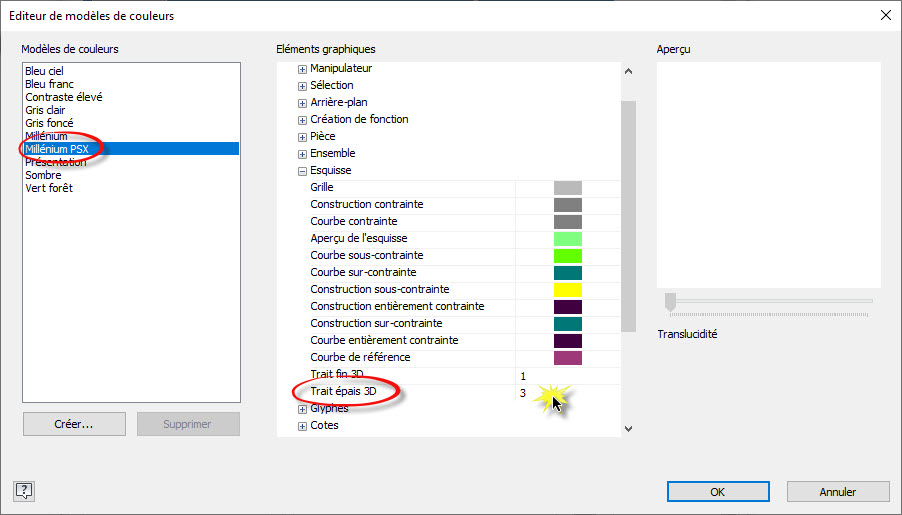902x515 pixels.
Task: Collapse the Esquisse tree node
Action: tap(303, 171)
